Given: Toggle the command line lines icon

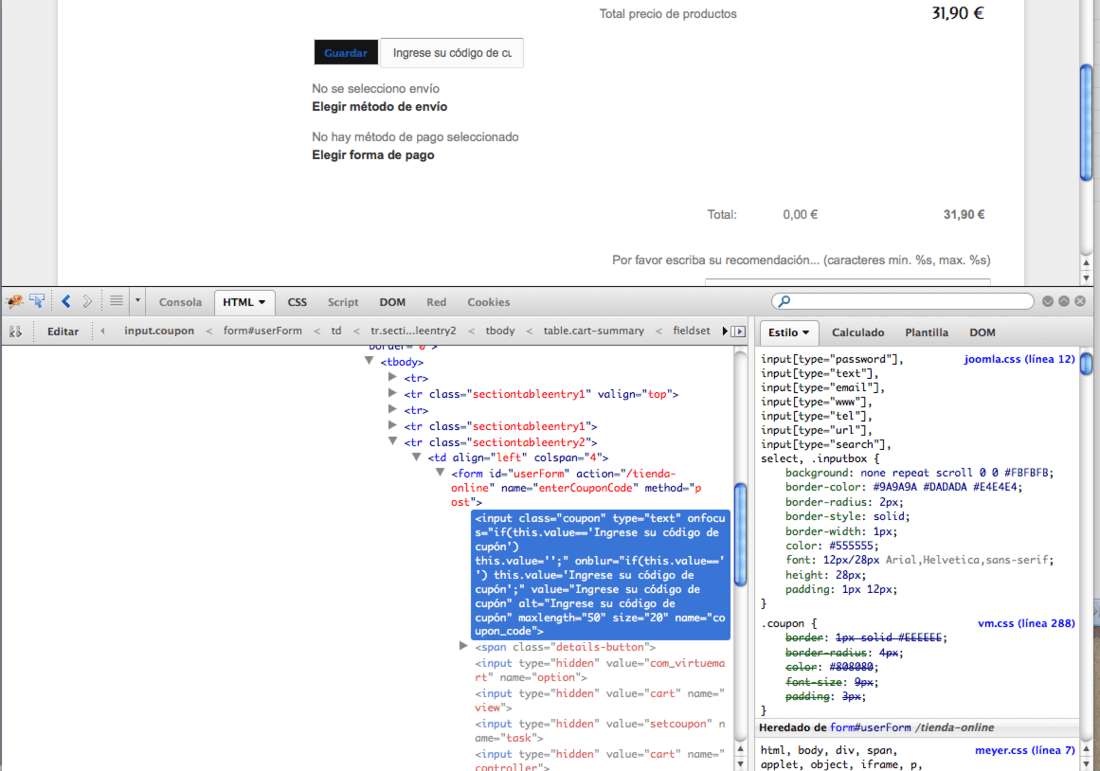Looking at the screenshot, I should click(x=116, y=301).
